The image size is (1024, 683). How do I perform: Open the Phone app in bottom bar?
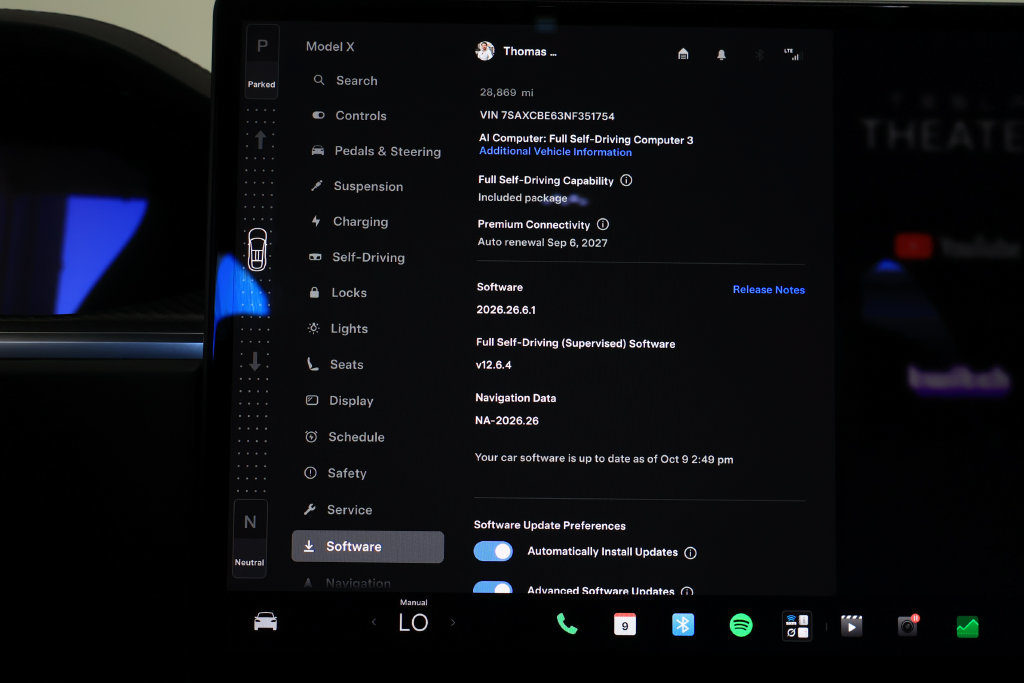click(567, 624)
